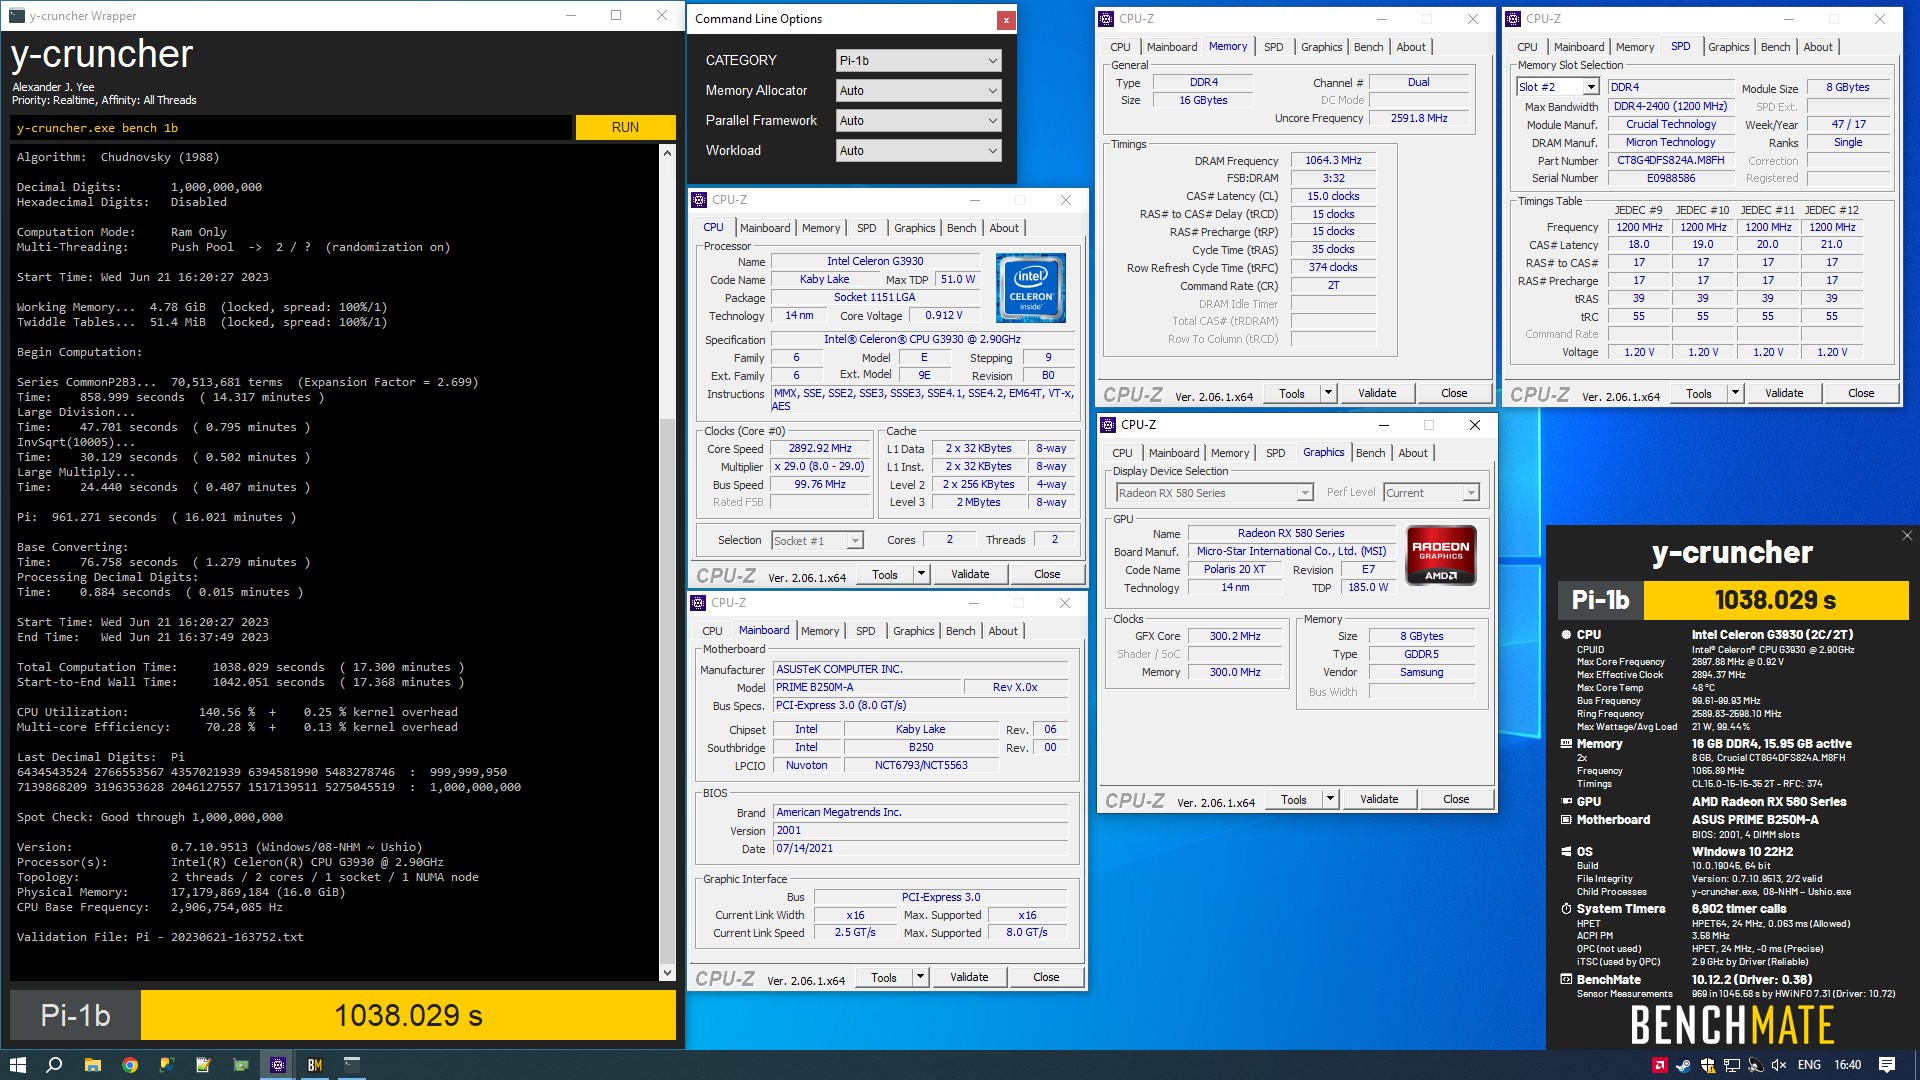Launch Google Chrome from the taskbar
The width and height of the screenshot is (1920, 1080).
(x=130, y=1065)
